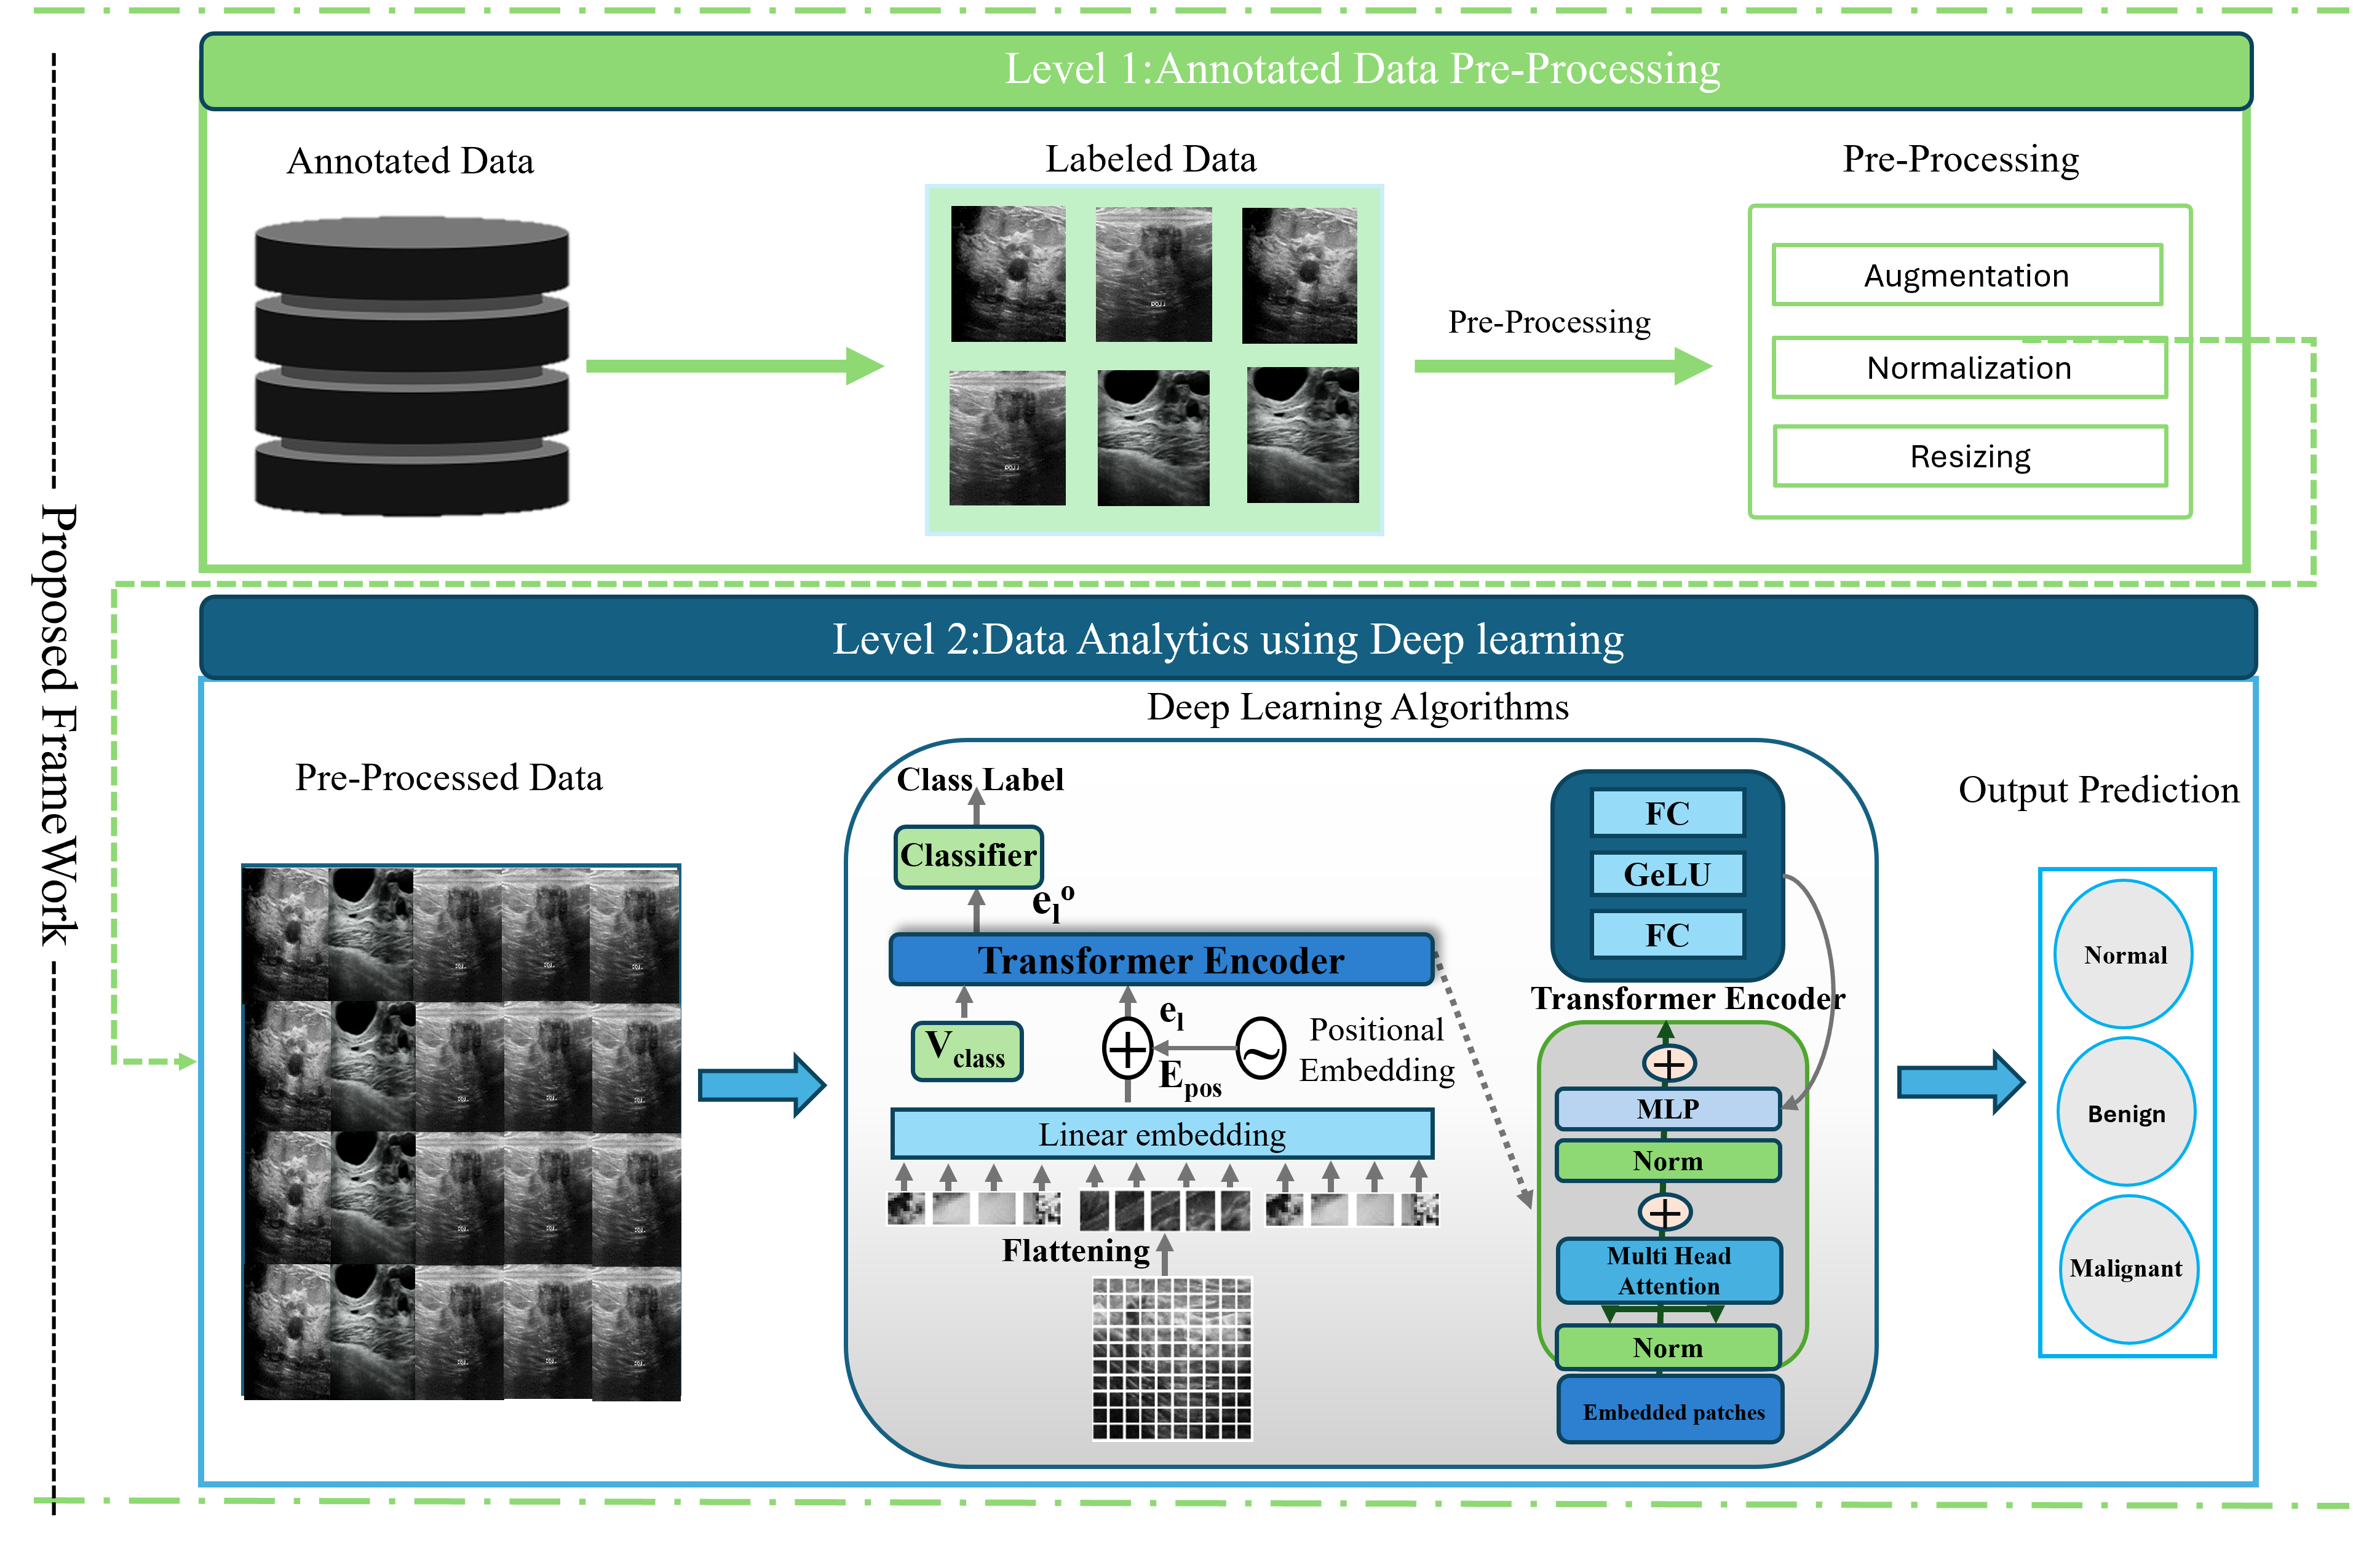Click the blue Transformer Encoder bar
The width and height of the screenshot is (2353, 1568).
[1161, 960]
